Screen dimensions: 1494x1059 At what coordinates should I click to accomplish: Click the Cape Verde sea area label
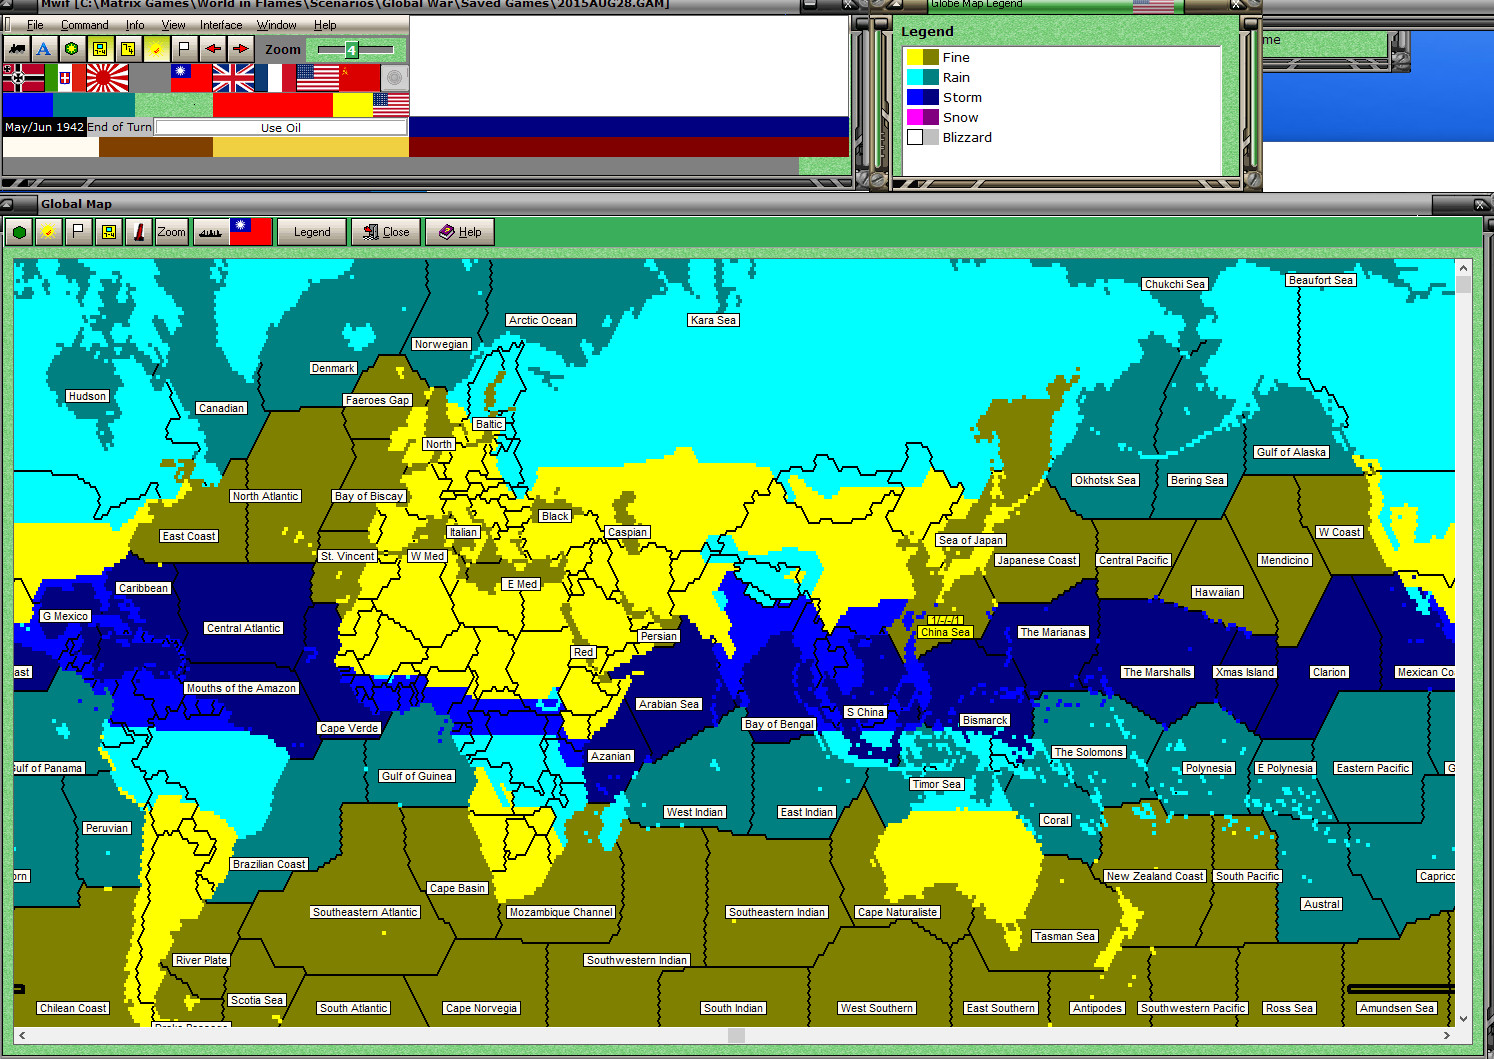349,728
